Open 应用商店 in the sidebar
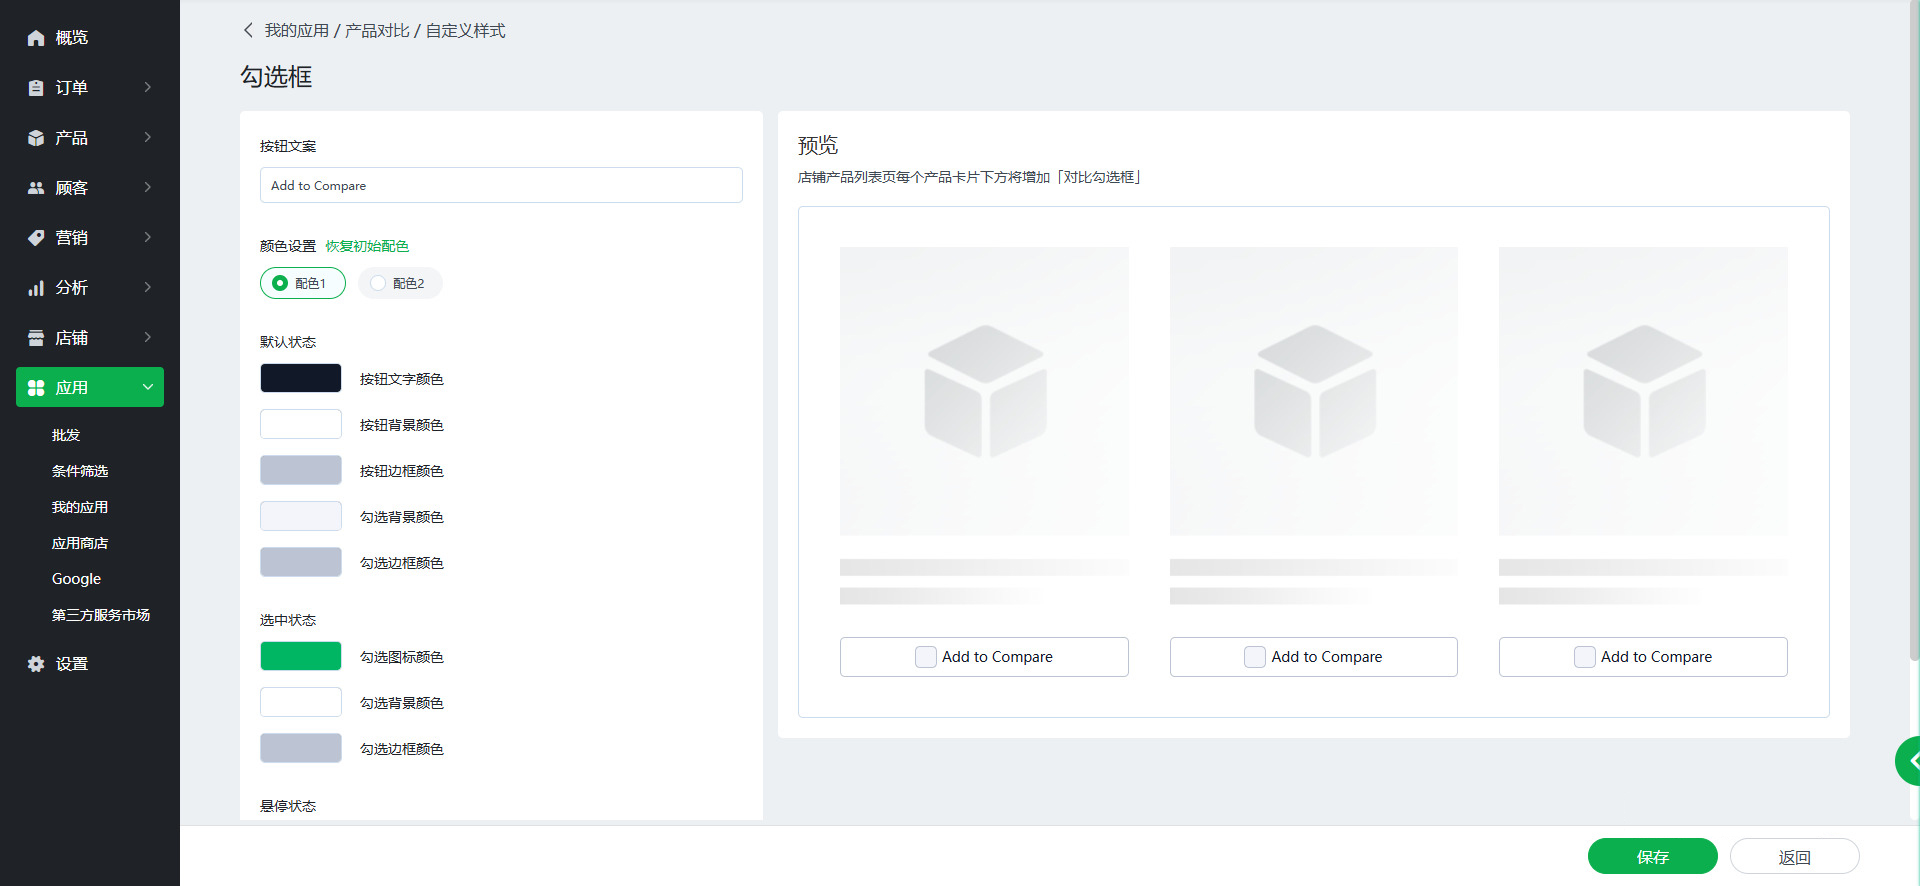Viewport: 1920px width, 886px height. point(80,543)
